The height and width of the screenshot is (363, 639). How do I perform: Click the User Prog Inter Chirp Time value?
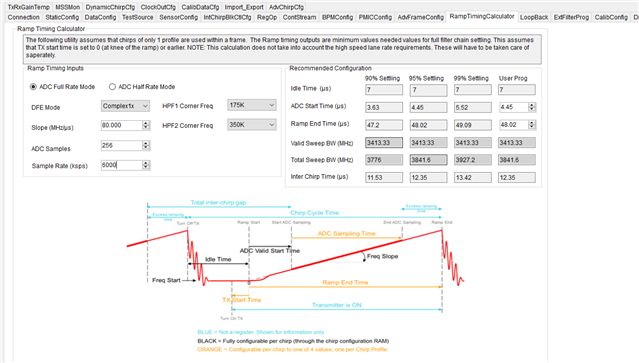coord(516,177)
